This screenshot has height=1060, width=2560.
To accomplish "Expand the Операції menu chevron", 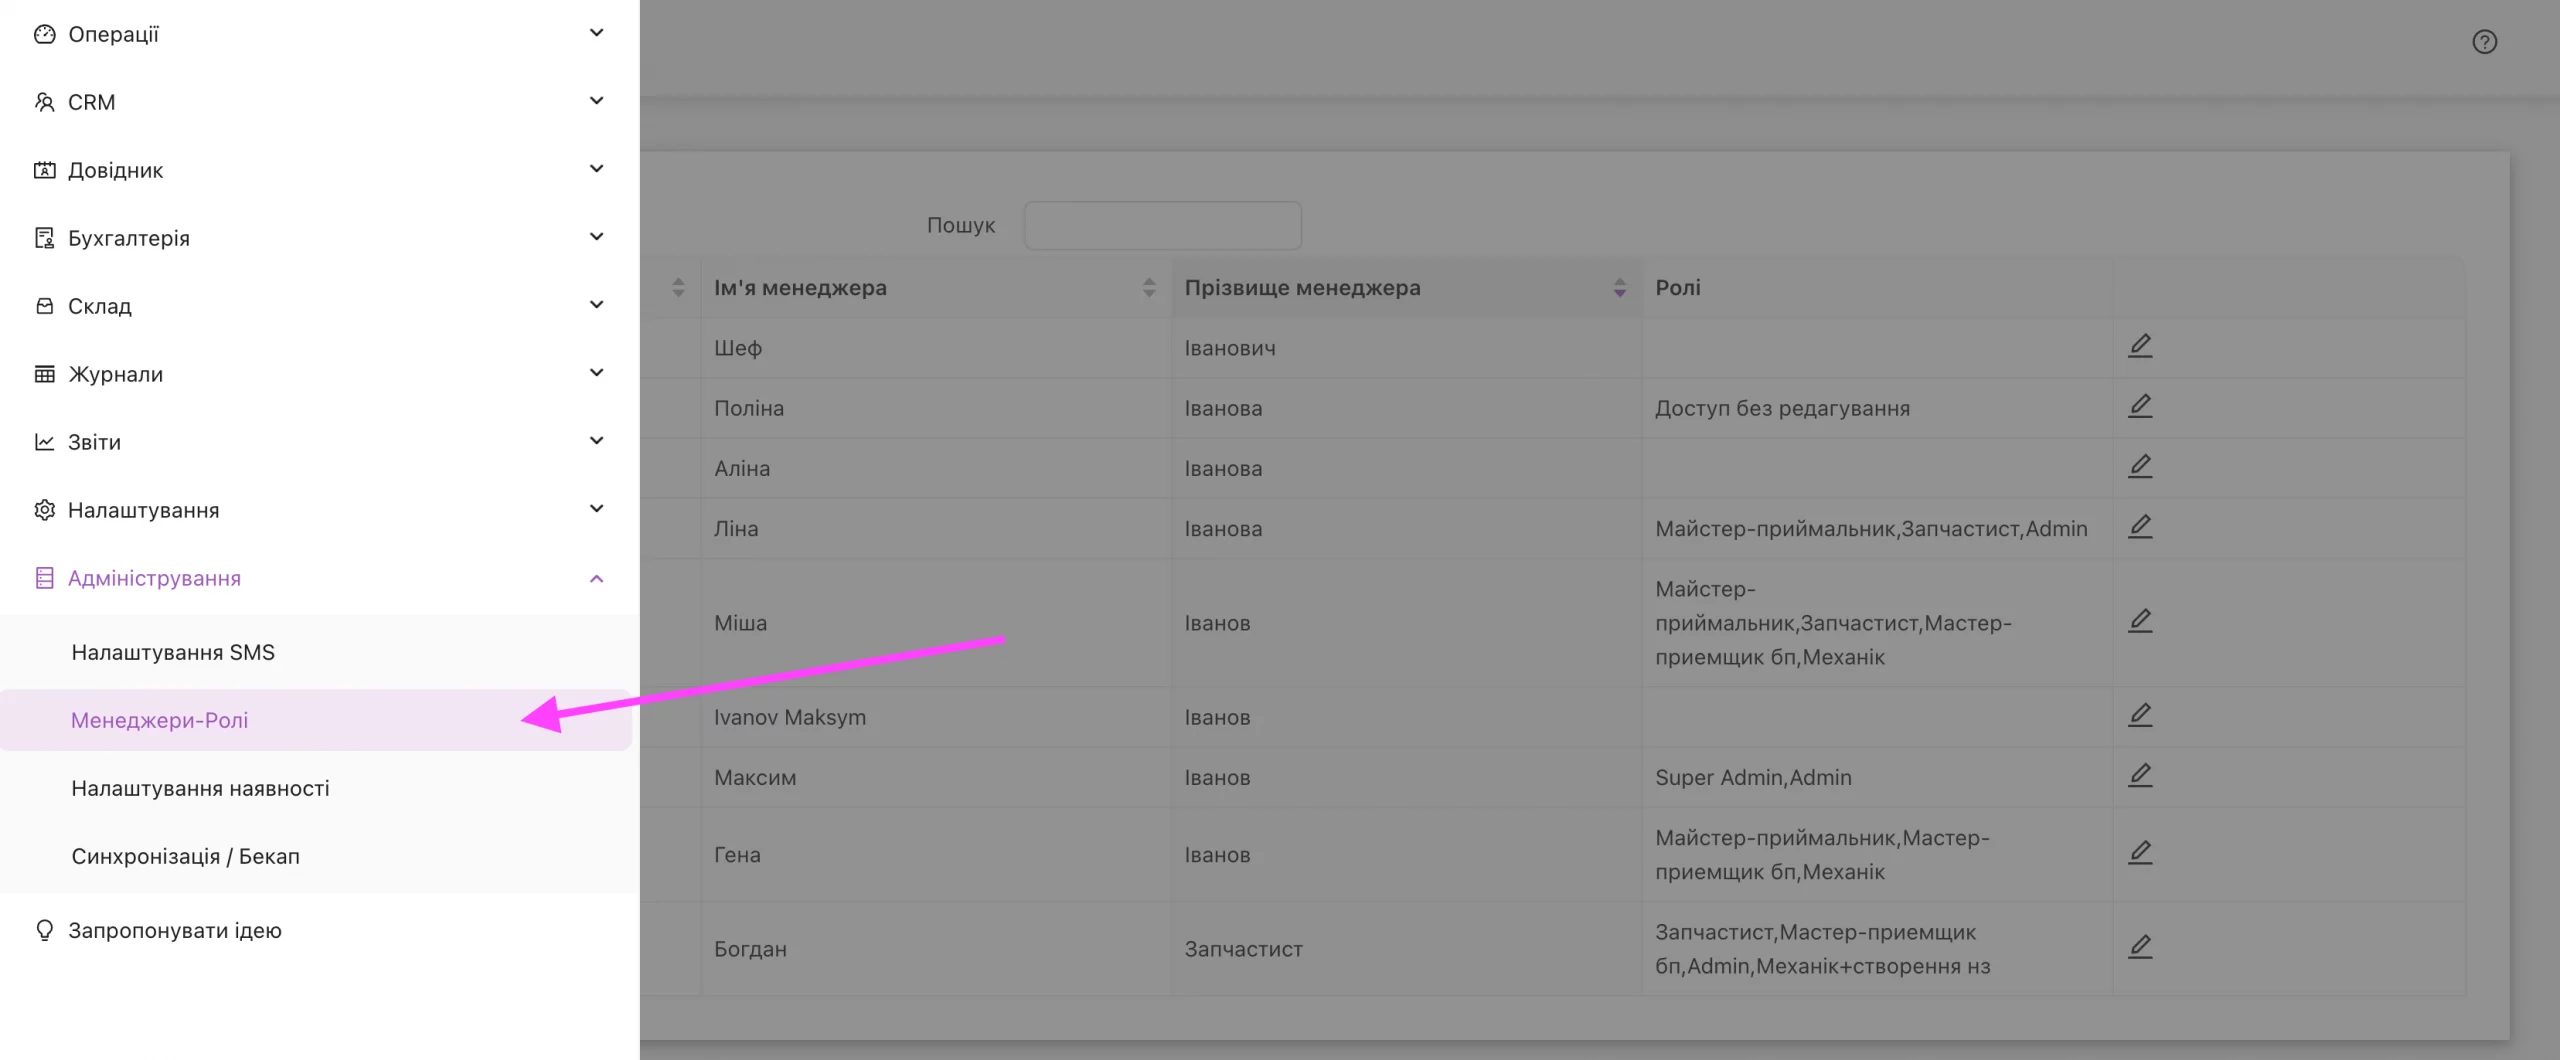I will click(x=596, y=33).
